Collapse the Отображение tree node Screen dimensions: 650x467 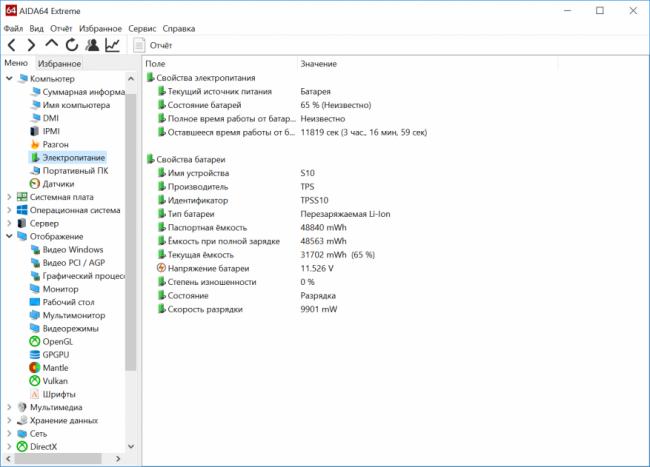(x=9, y=236)
